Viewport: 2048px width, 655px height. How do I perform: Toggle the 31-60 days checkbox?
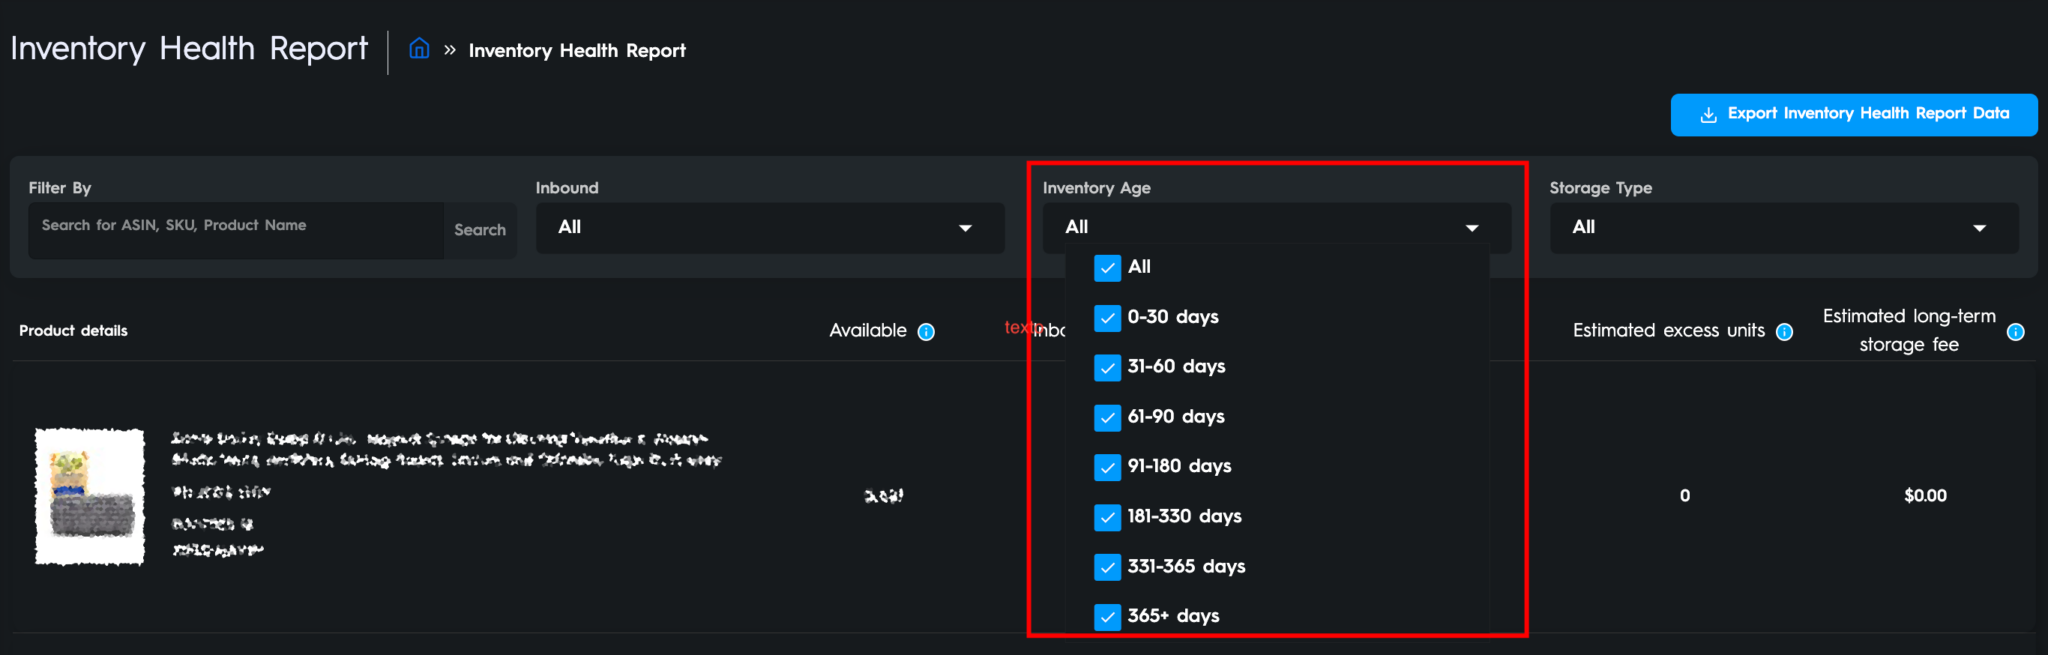point(1107,368)
